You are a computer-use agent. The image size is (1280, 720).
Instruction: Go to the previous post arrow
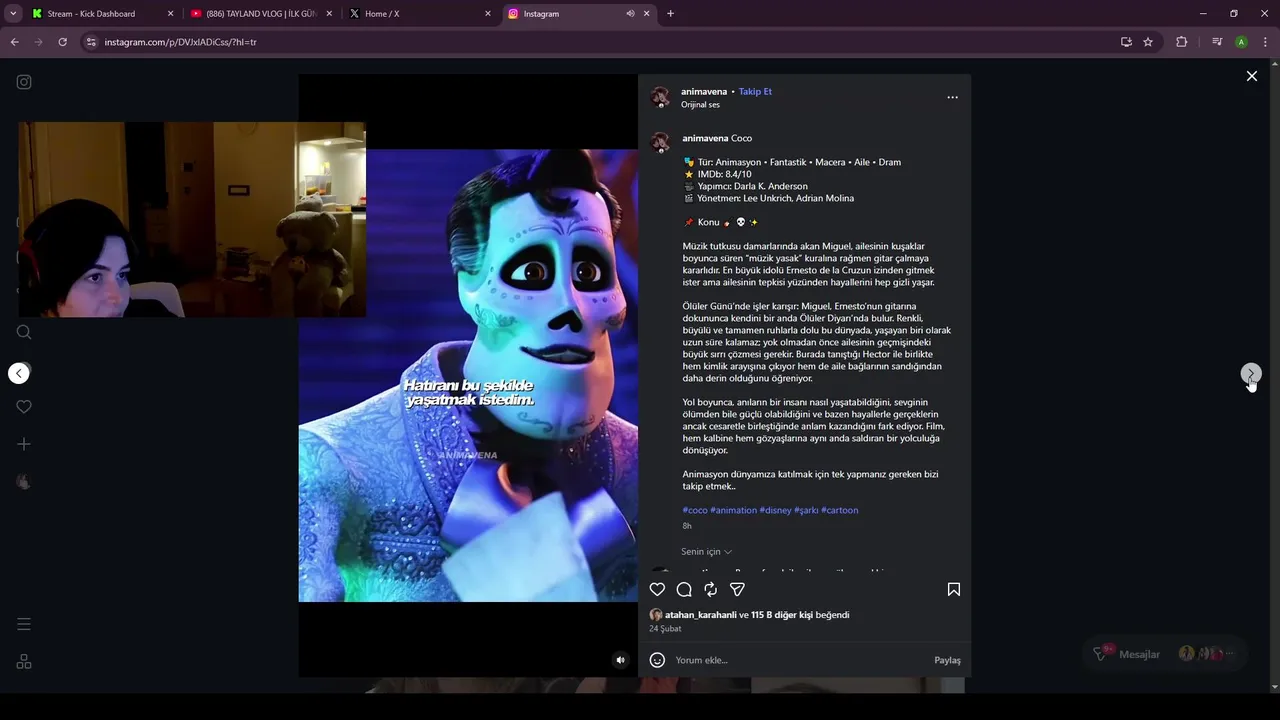[x=19, y=373]
